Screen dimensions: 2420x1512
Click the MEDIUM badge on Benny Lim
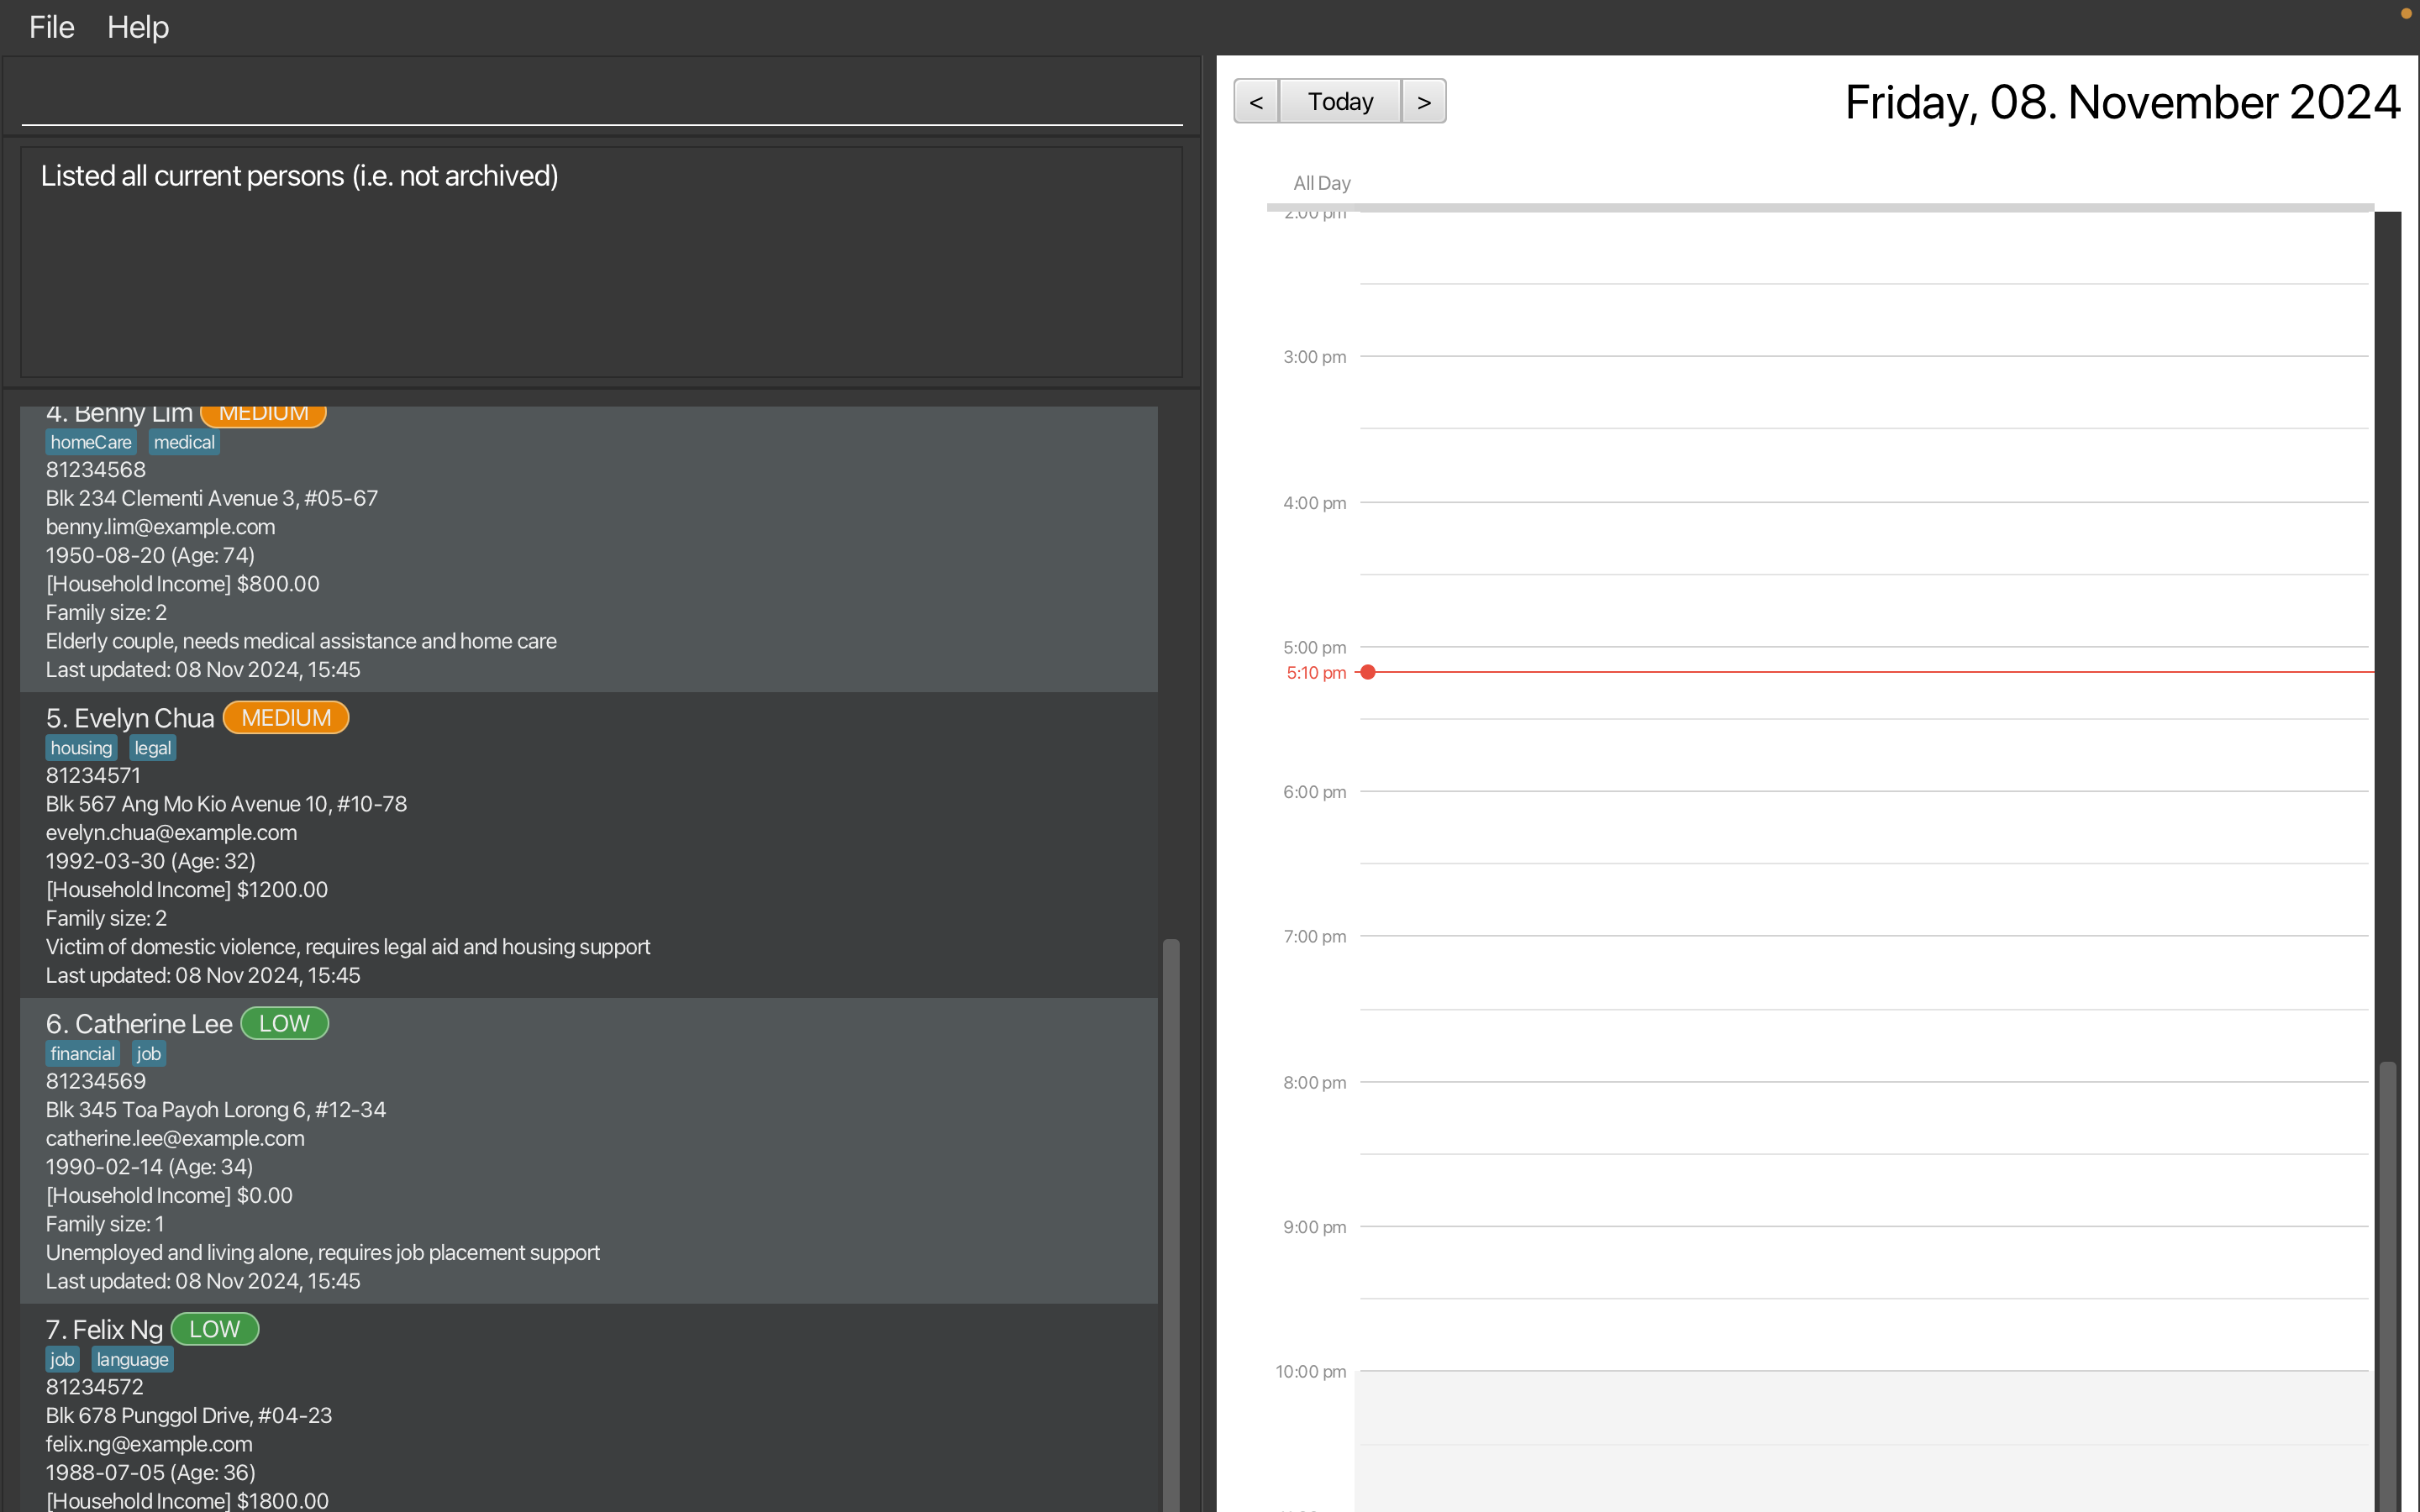pyautogui.click(x=263, y=411)
